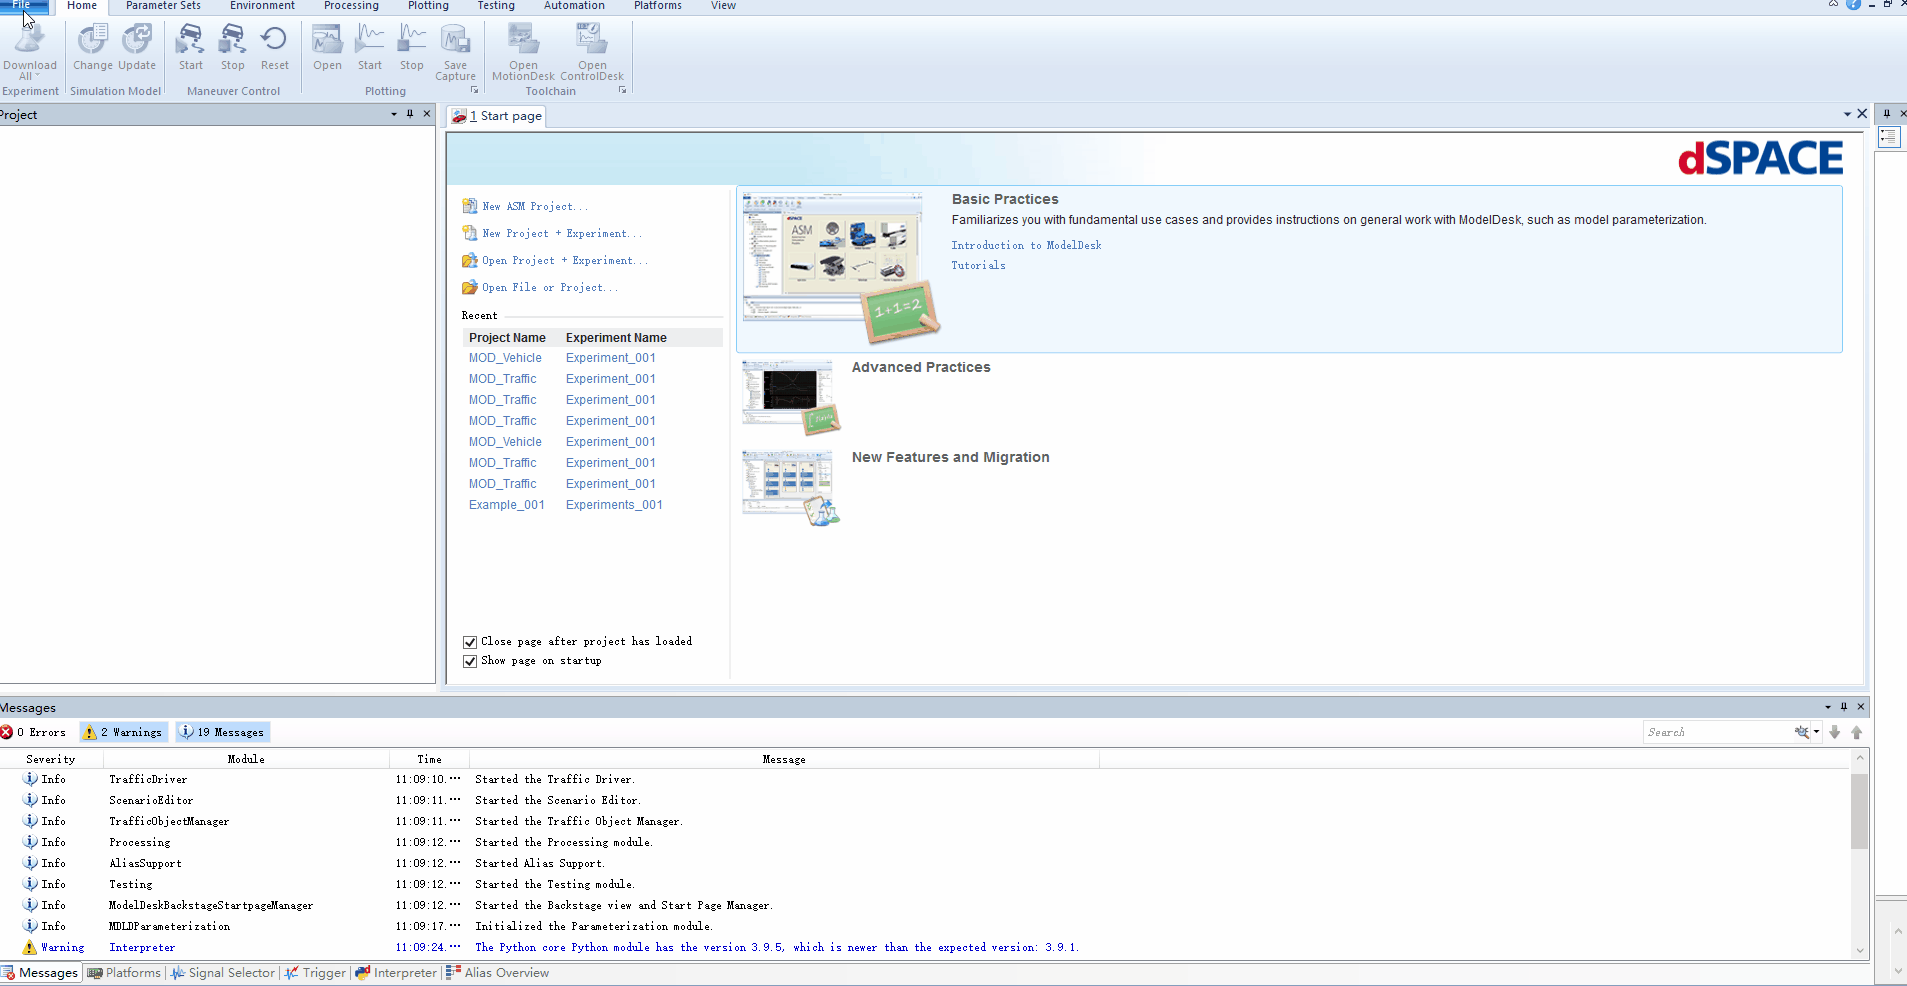This screenshot has height=986, width=1907.
Task: Switch to the Alias Overview bottom tab
Action: pyautogui.click(x=497, y=973)
